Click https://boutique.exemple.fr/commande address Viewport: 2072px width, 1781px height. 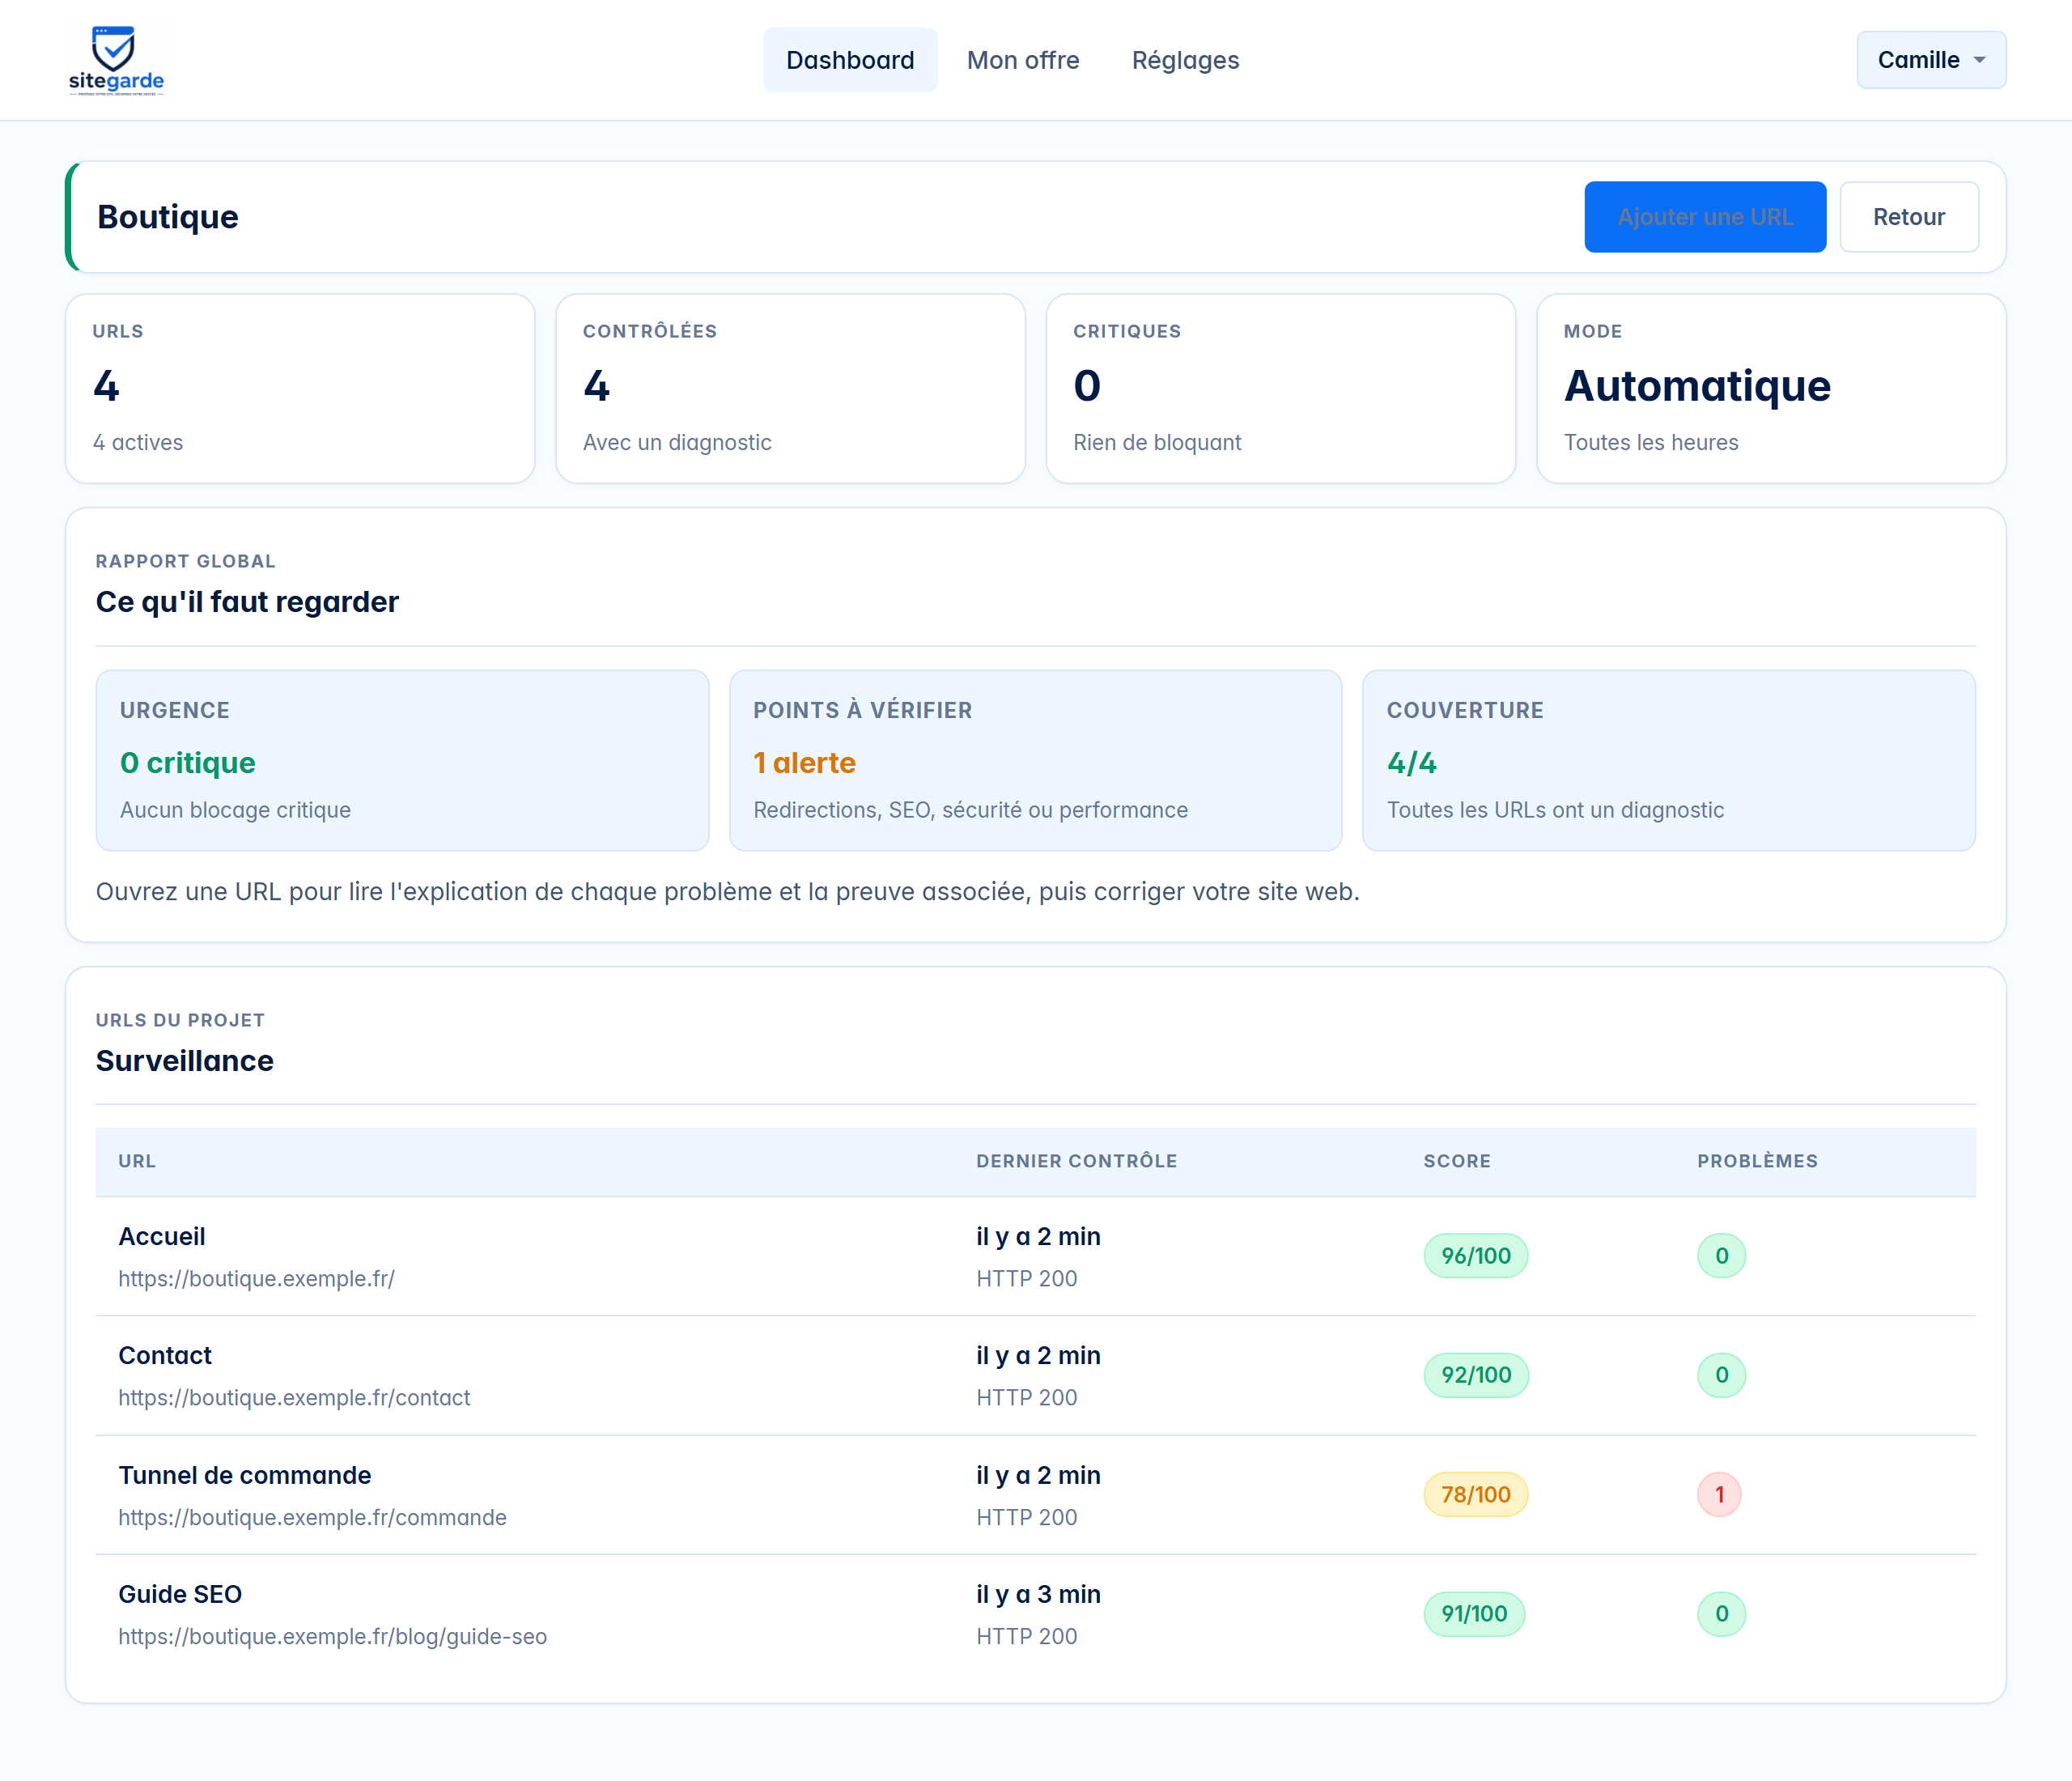[x=312, y=1517]
